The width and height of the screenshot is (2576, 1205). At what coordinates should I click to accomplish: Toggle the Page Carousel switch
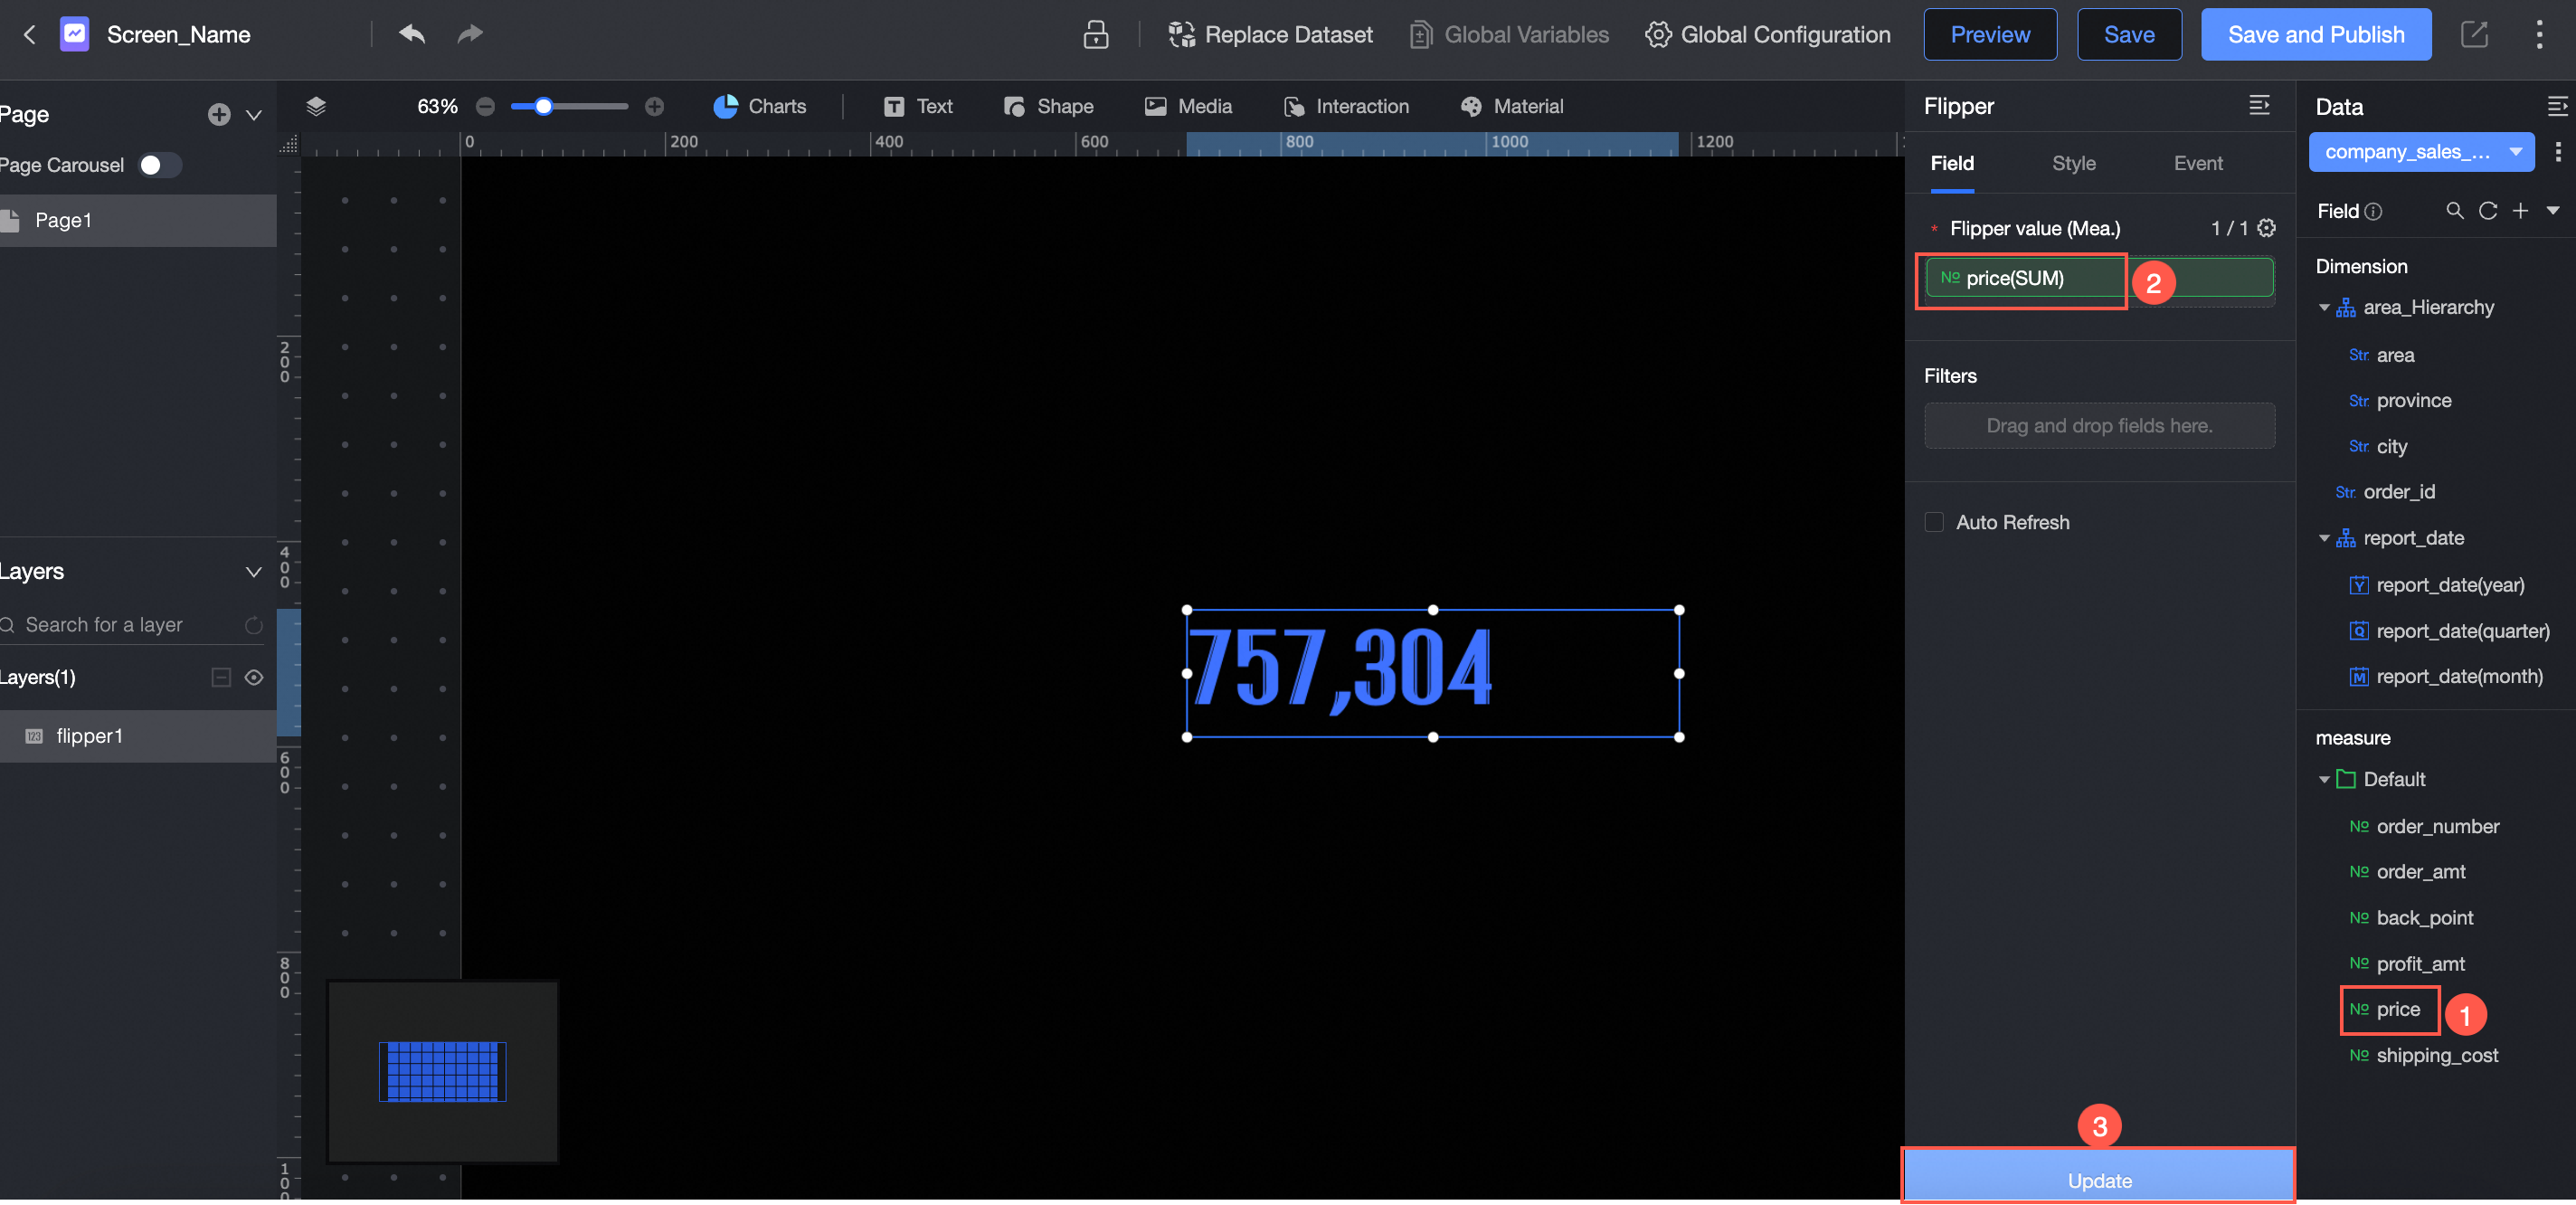[x=159, y=165]
